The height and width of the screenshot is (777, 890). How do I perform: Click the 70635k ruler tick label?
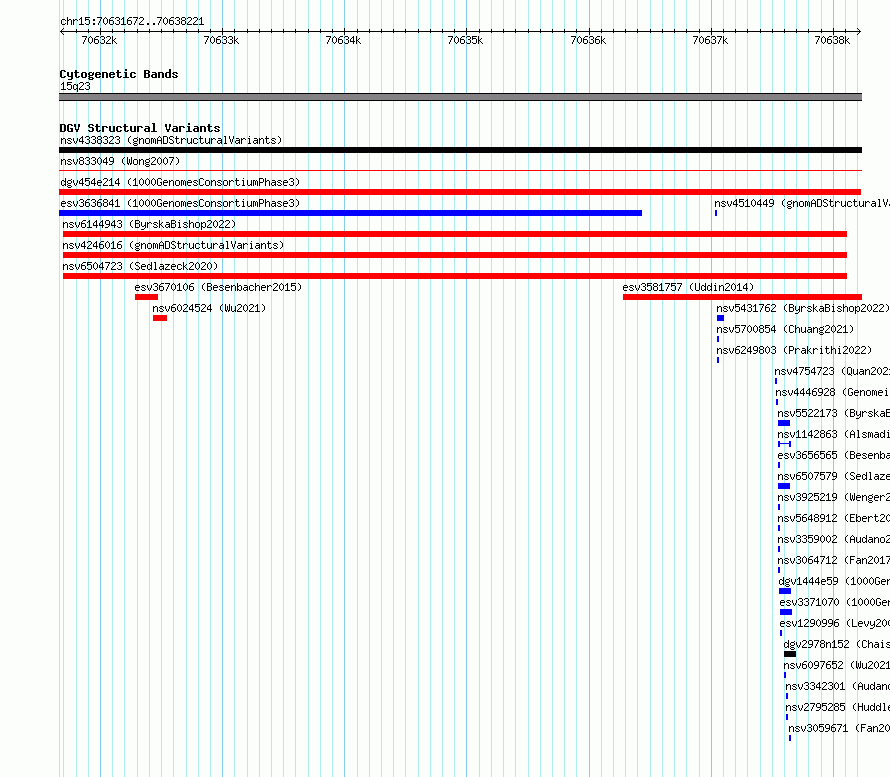click(465, 40)
